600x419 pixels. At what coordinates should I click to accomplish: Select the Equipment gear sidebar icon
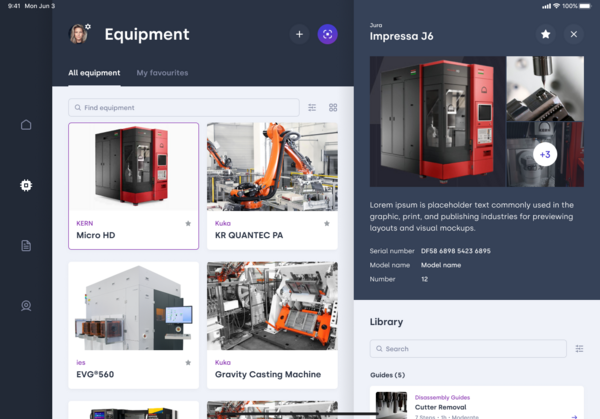click(x=26, y=185)
